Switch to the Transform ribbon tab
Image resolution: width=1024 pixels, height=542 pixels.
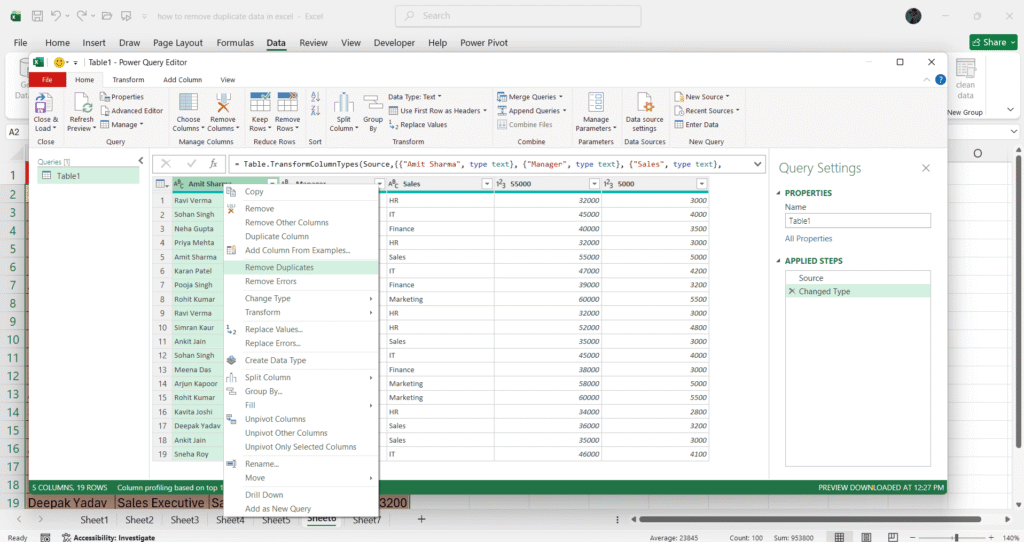point(128,80)
